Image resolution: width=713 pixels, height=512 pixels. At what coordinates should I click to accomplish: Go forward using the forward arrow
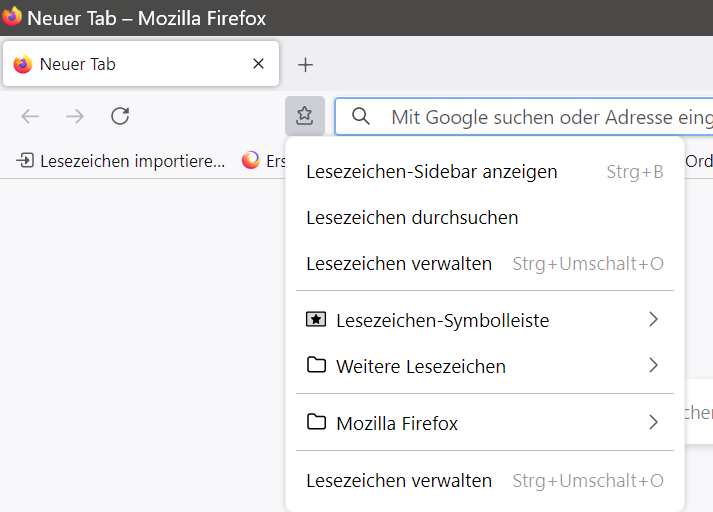pyautogui.click(x=75, y=116)
